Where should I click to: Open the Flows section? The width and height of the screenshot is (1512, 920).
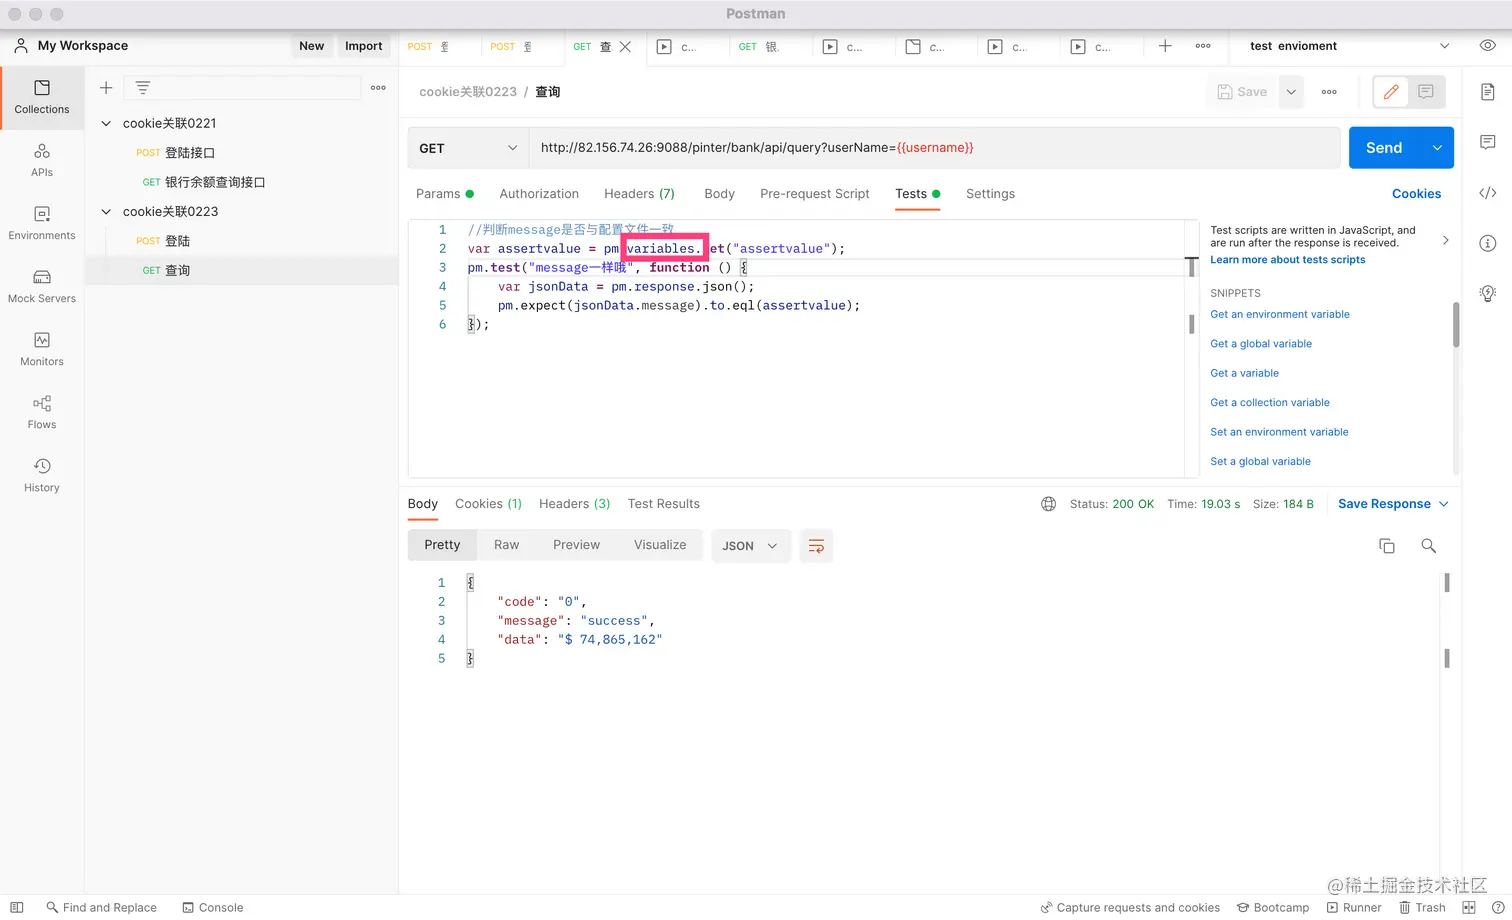[x=42, y=412]
